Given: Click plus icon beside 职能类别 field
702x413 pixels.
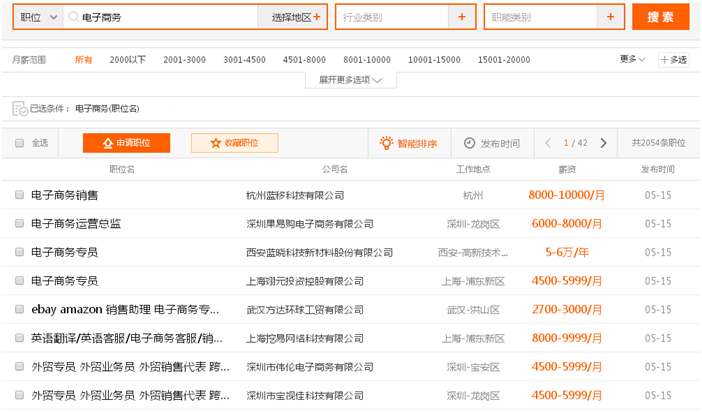Looking at the screenshot, I should pyautogui.click(x=610, y=17).
